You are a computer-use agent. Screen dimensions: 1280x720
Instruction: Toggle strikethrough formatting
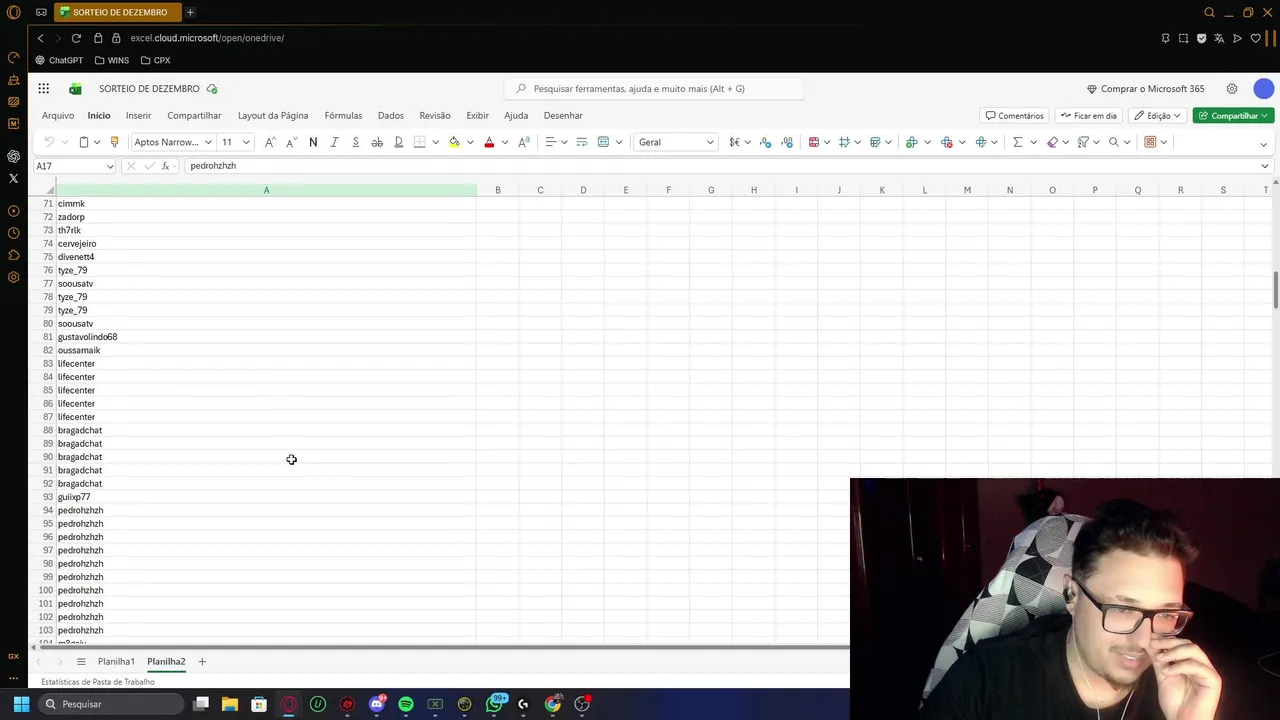click(x=377, y=142)
